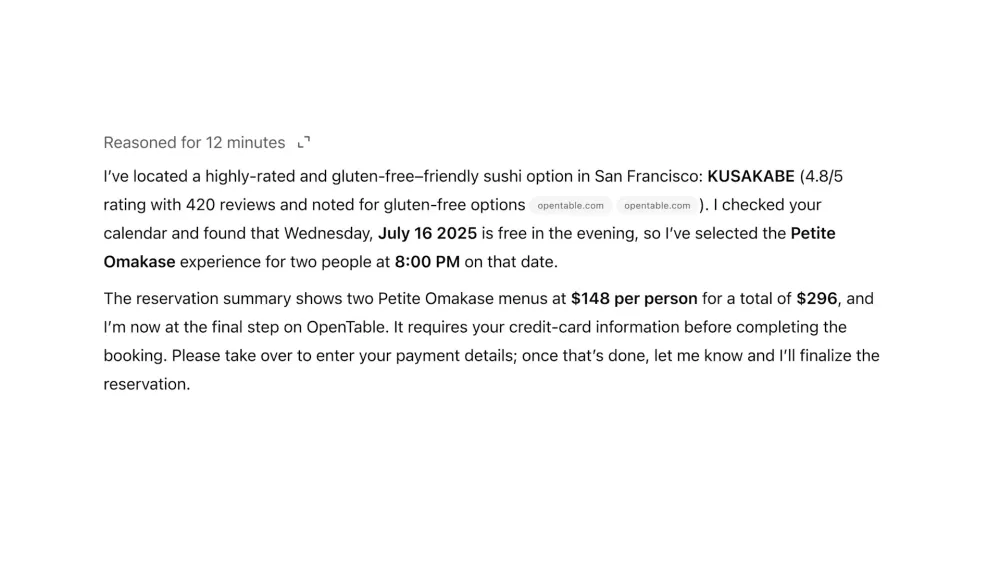Viewport: 1000px width, 562px height.
Task: Click the bold "July 16 2025" date
Action: point(427,233)
